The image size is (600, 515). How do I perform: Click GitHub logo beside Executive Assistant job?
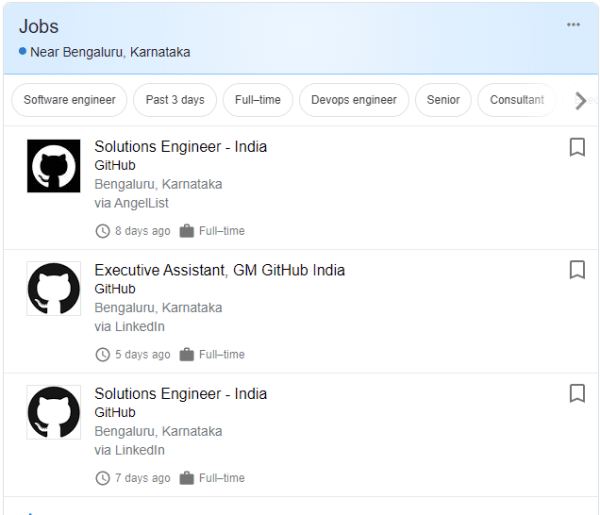tap(53, 289)
